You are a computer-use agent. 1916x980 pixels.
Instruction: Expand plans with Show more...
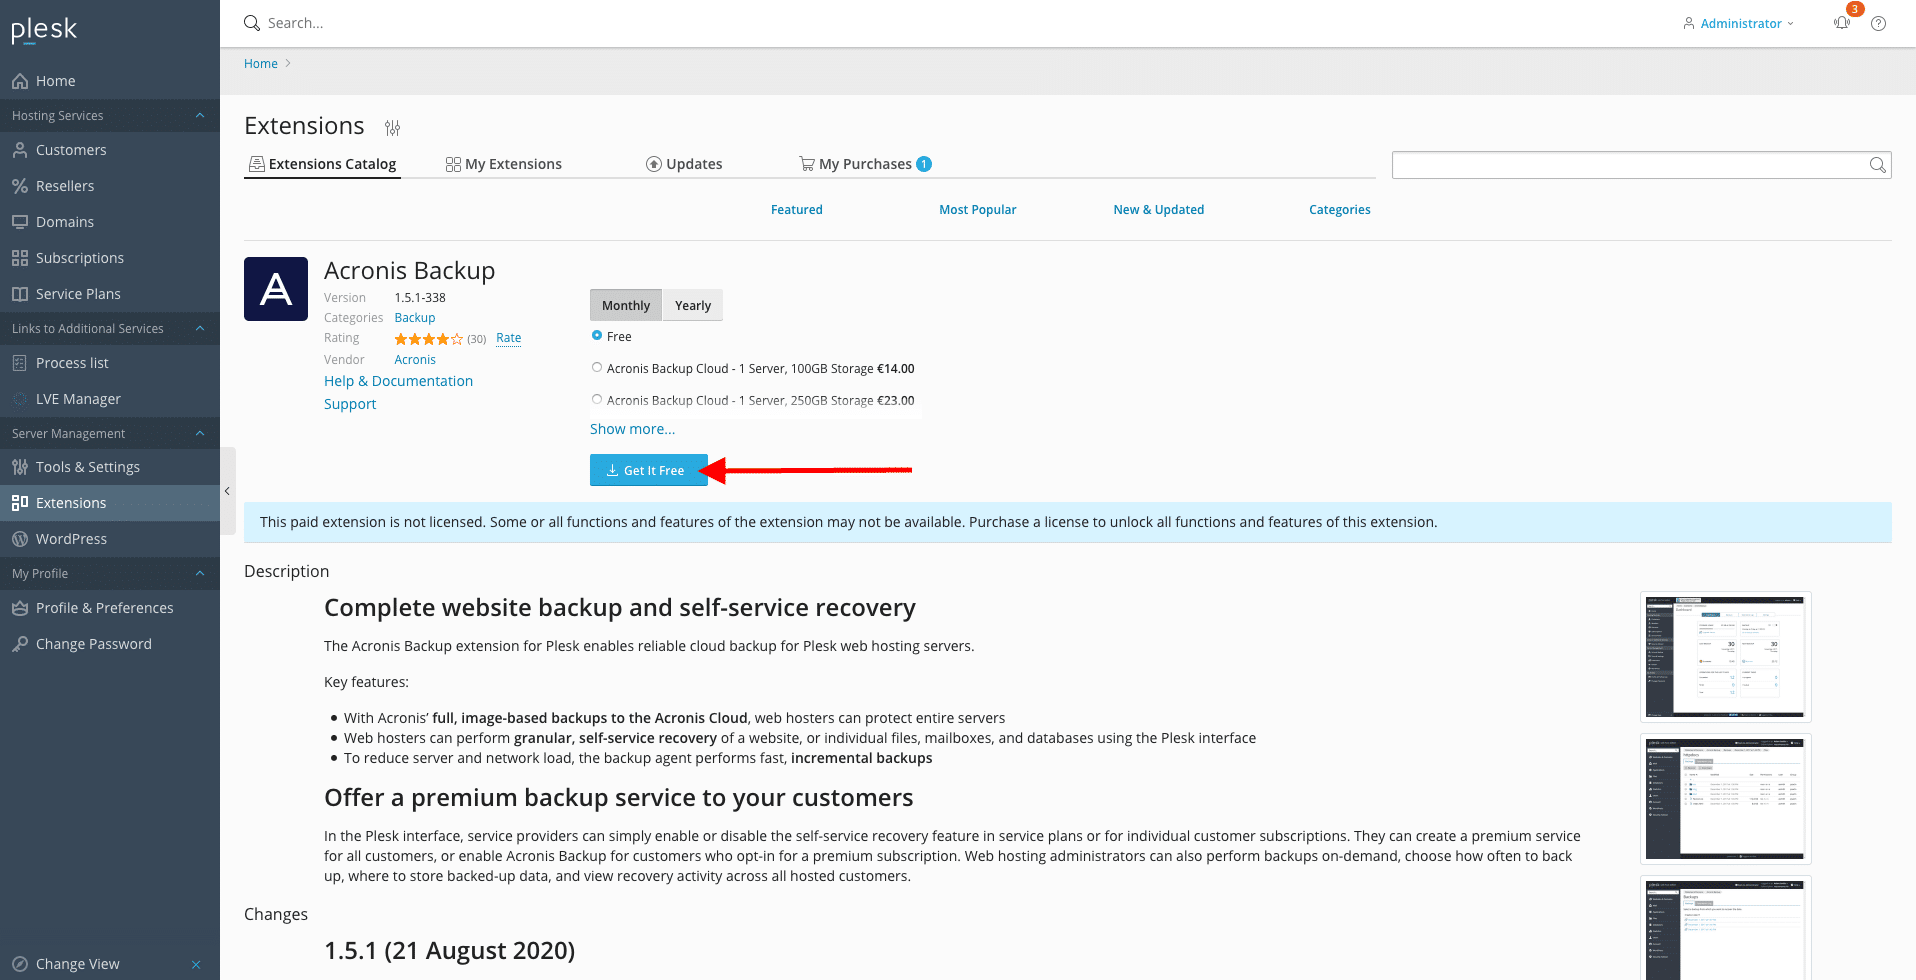tap(632, 429)
